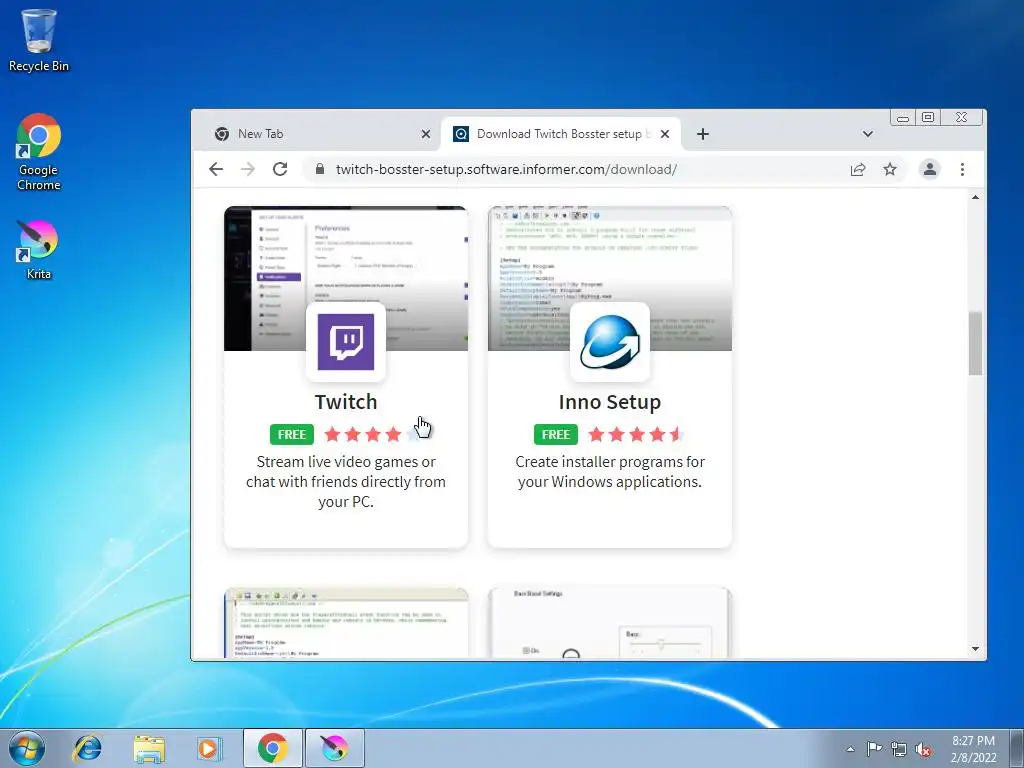Click the FREE badge under Twitch
The image size is (1024, 768).
coord(291,434)
